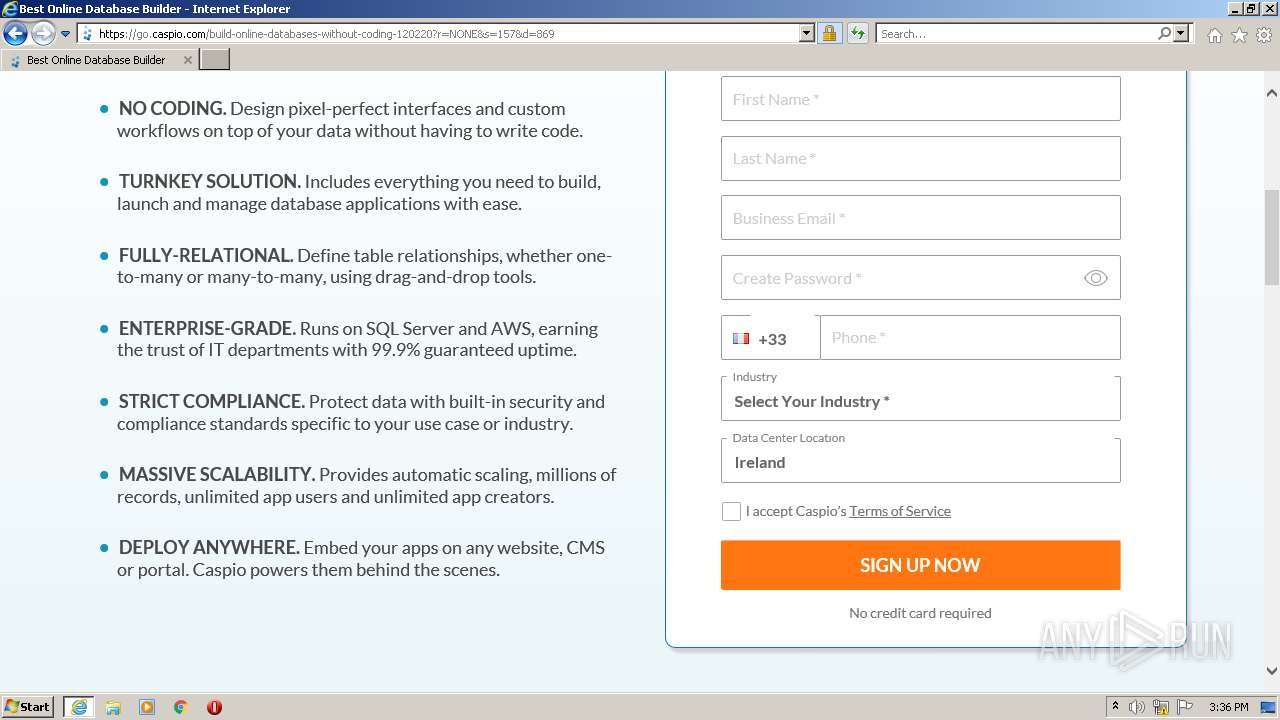Open search provider dropdown arrow
The height and width of the screenshot is (720, 1280).
1181,33
